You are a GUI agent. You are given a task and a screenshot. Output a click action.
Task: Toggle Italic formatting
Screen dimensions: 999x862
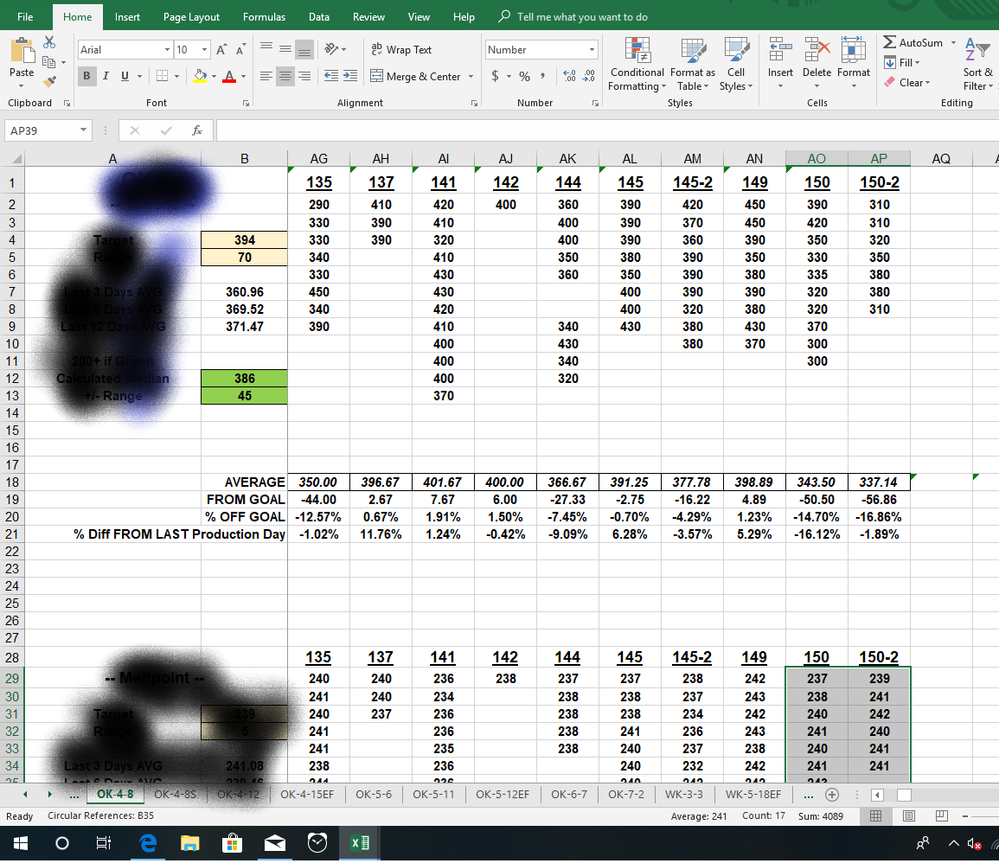click(106, 76)
